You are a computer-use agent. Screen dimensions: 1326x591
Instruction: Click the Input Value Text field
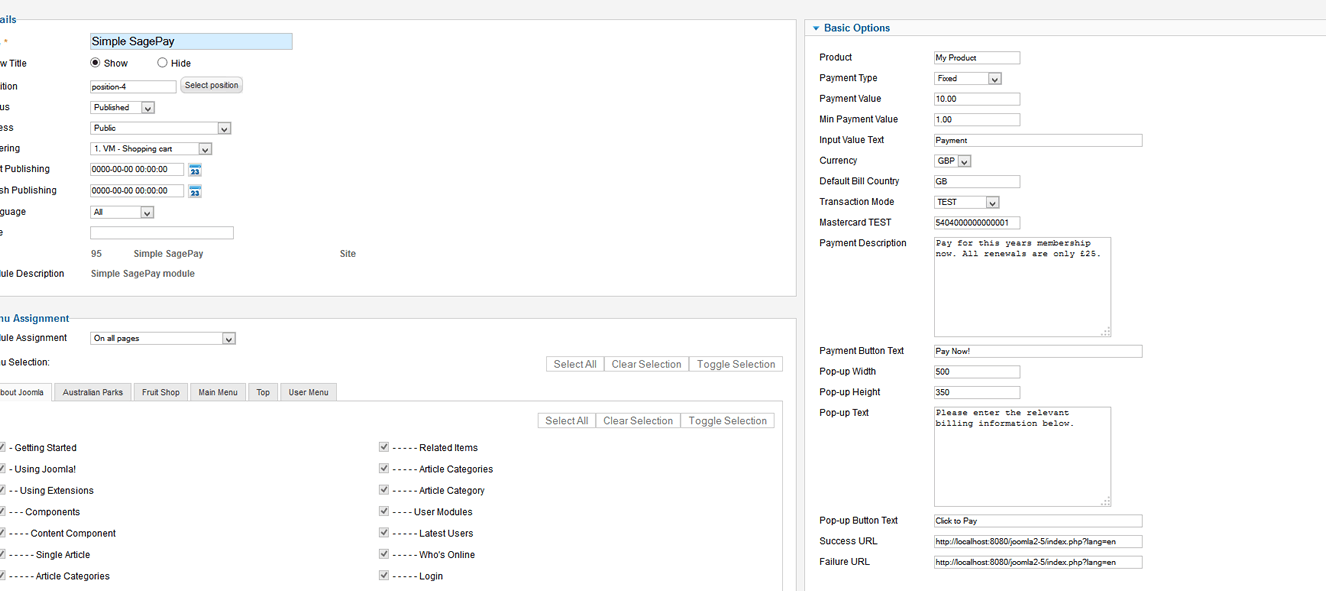point(1038,141)
